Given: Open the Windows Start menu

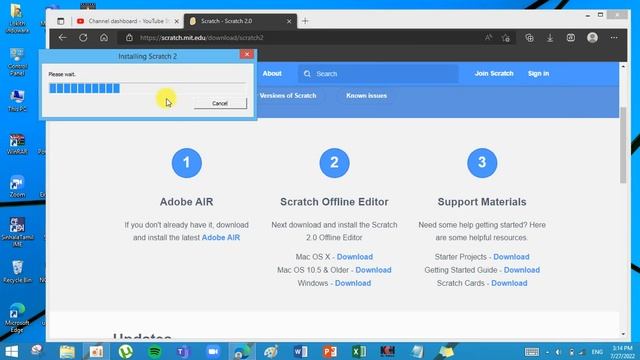Looking at the screenshot, I should [12, 351].
